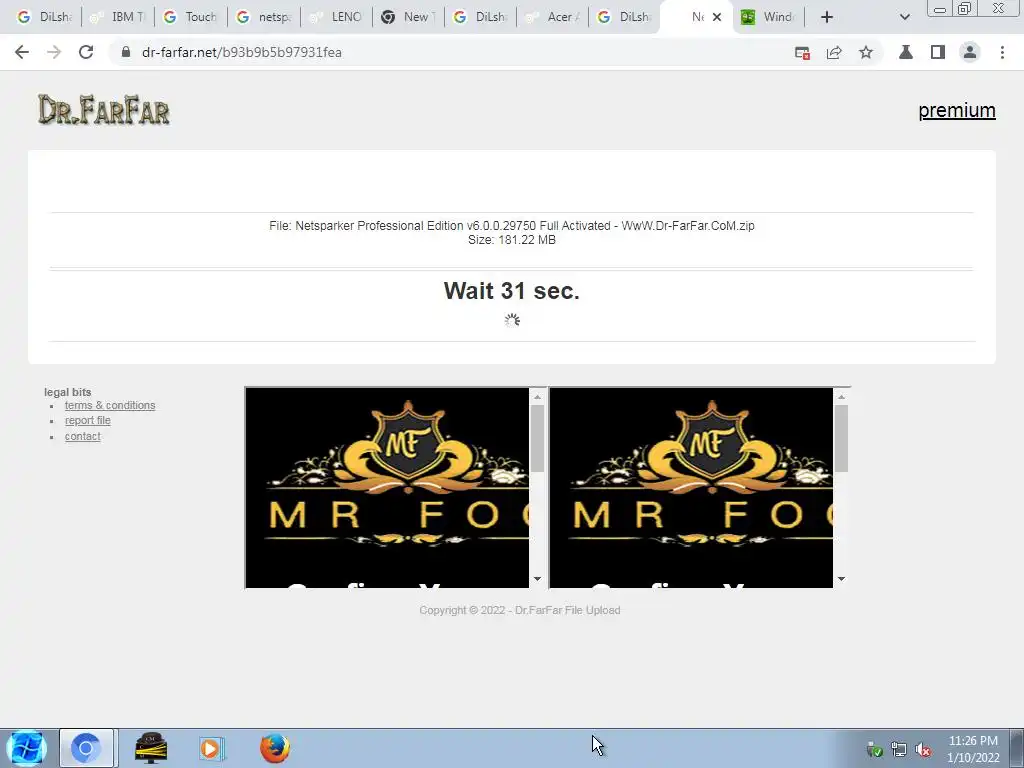Click the left MR FOO ad banner
This screenshot has width=1024, height=768.
pos(387,487)
